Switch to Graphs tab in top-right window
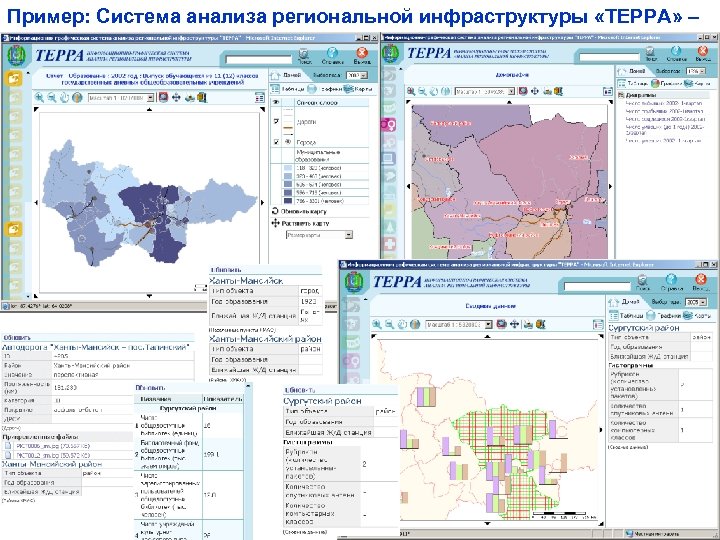The width and height of the screenshot is (720, 540). point(667,84)
